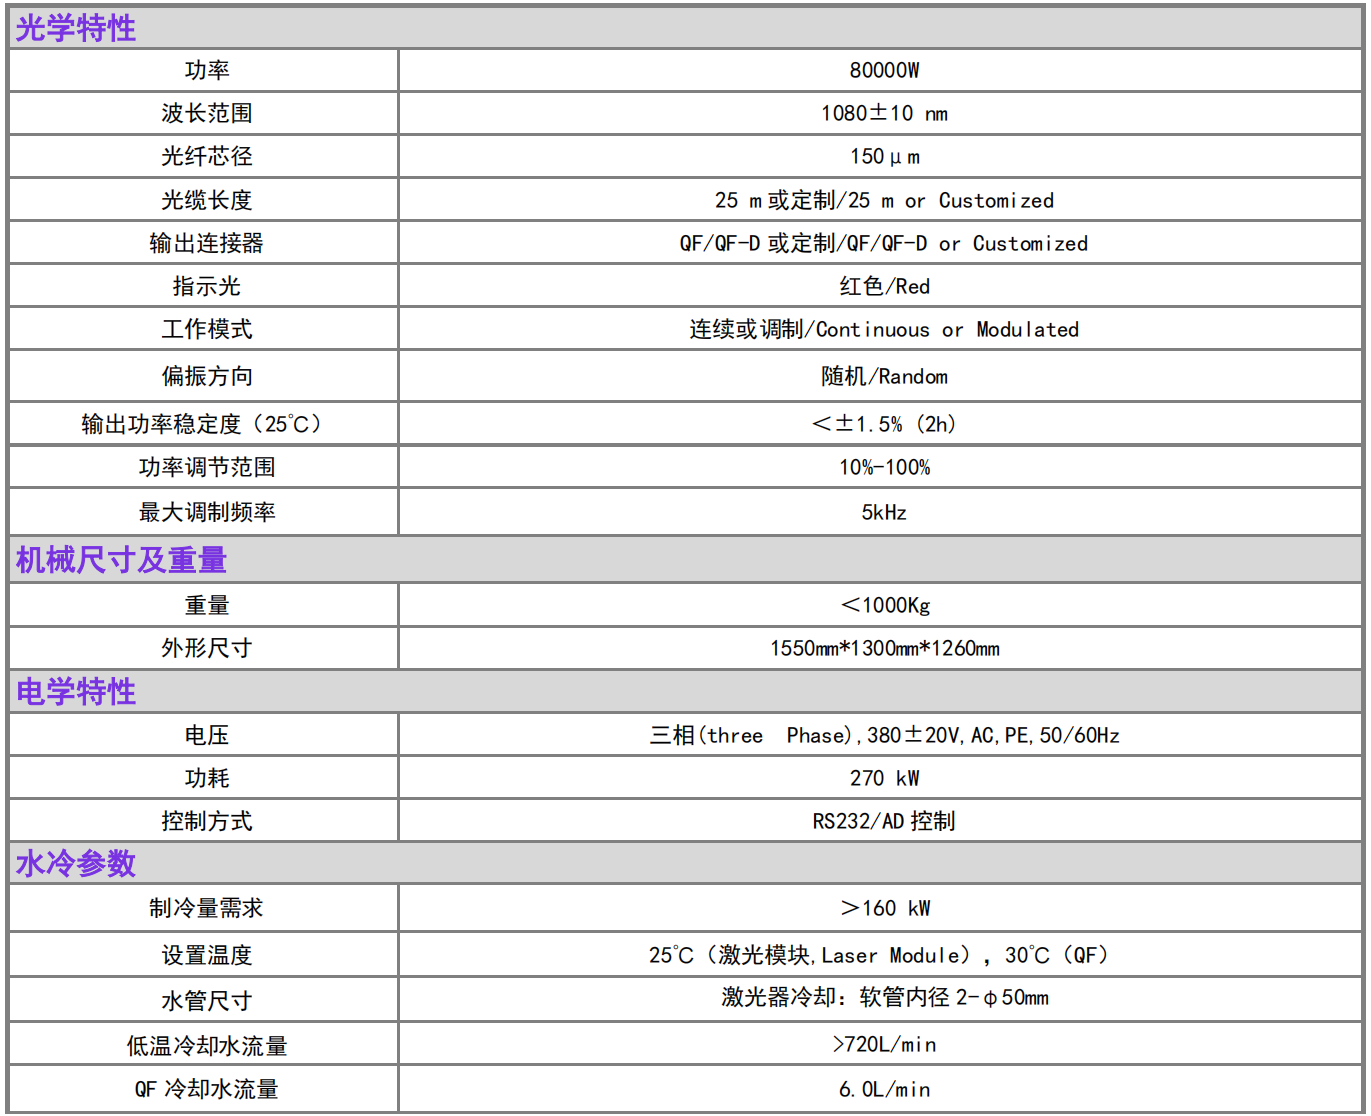Image resolution: width=1371 pixels, height=1116 pixels.
Task: Click the 随机/Random polarization value
Action: [x=884, y=376]
